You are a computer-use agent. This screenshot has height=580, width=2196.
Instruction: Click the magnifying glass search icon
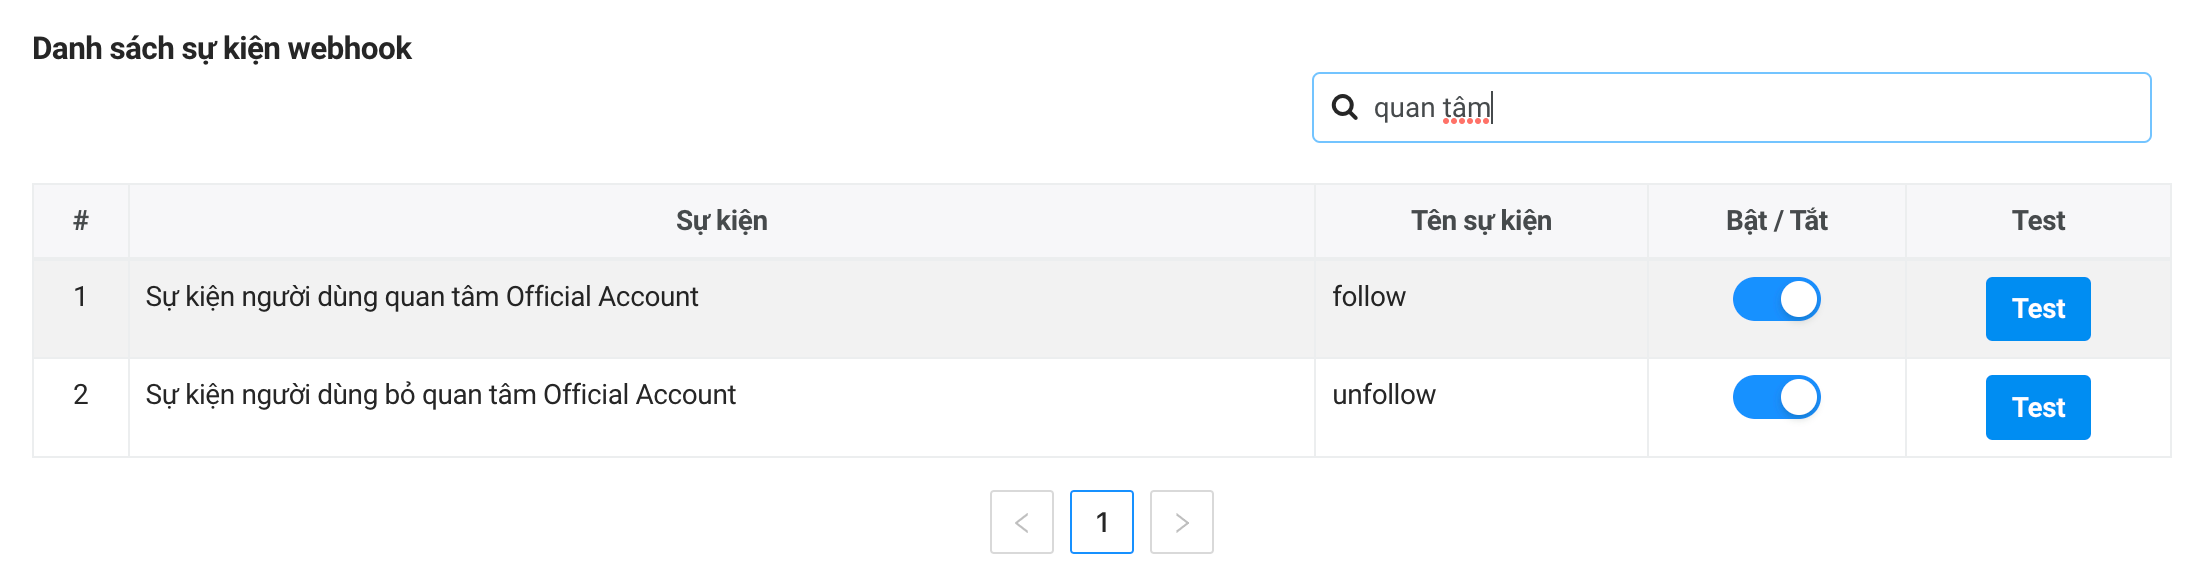click(1345, 107)
